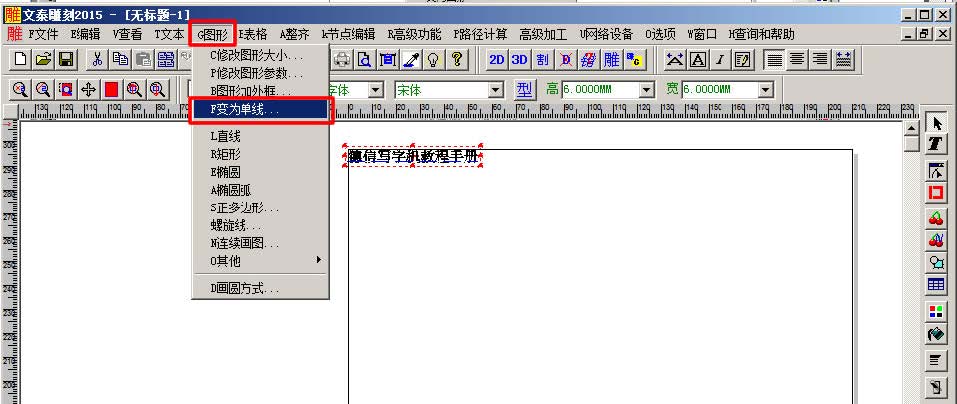This screenshot has width=957, height=404.
Task: Choose A椭圆弧 elliptical arc menu entry
Action: pos(261,190)
